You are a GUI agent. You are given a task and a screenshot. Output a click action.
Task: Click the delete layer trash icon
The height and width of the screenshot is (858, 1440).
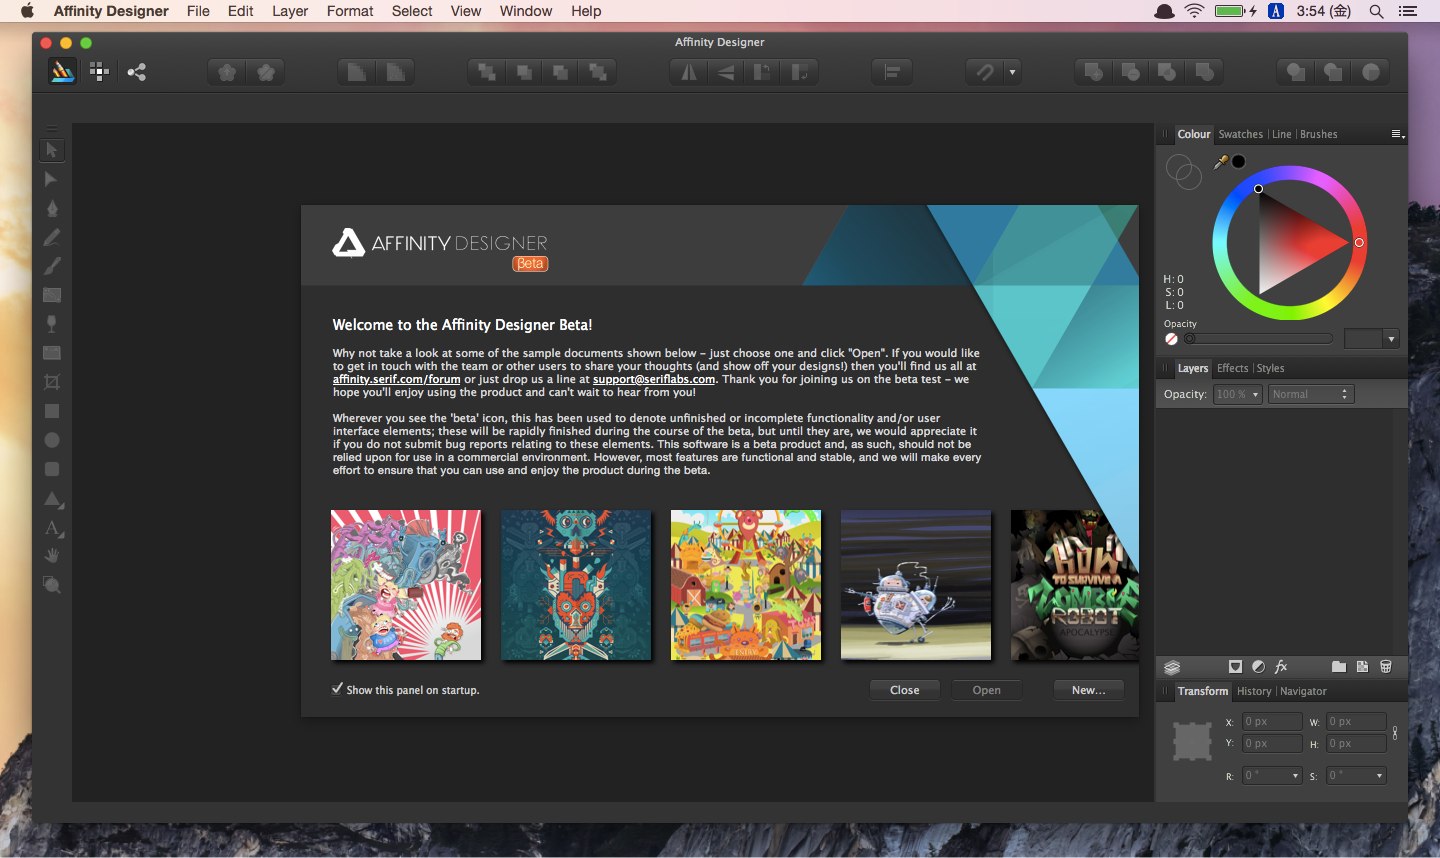click(x=1386, y=667)
